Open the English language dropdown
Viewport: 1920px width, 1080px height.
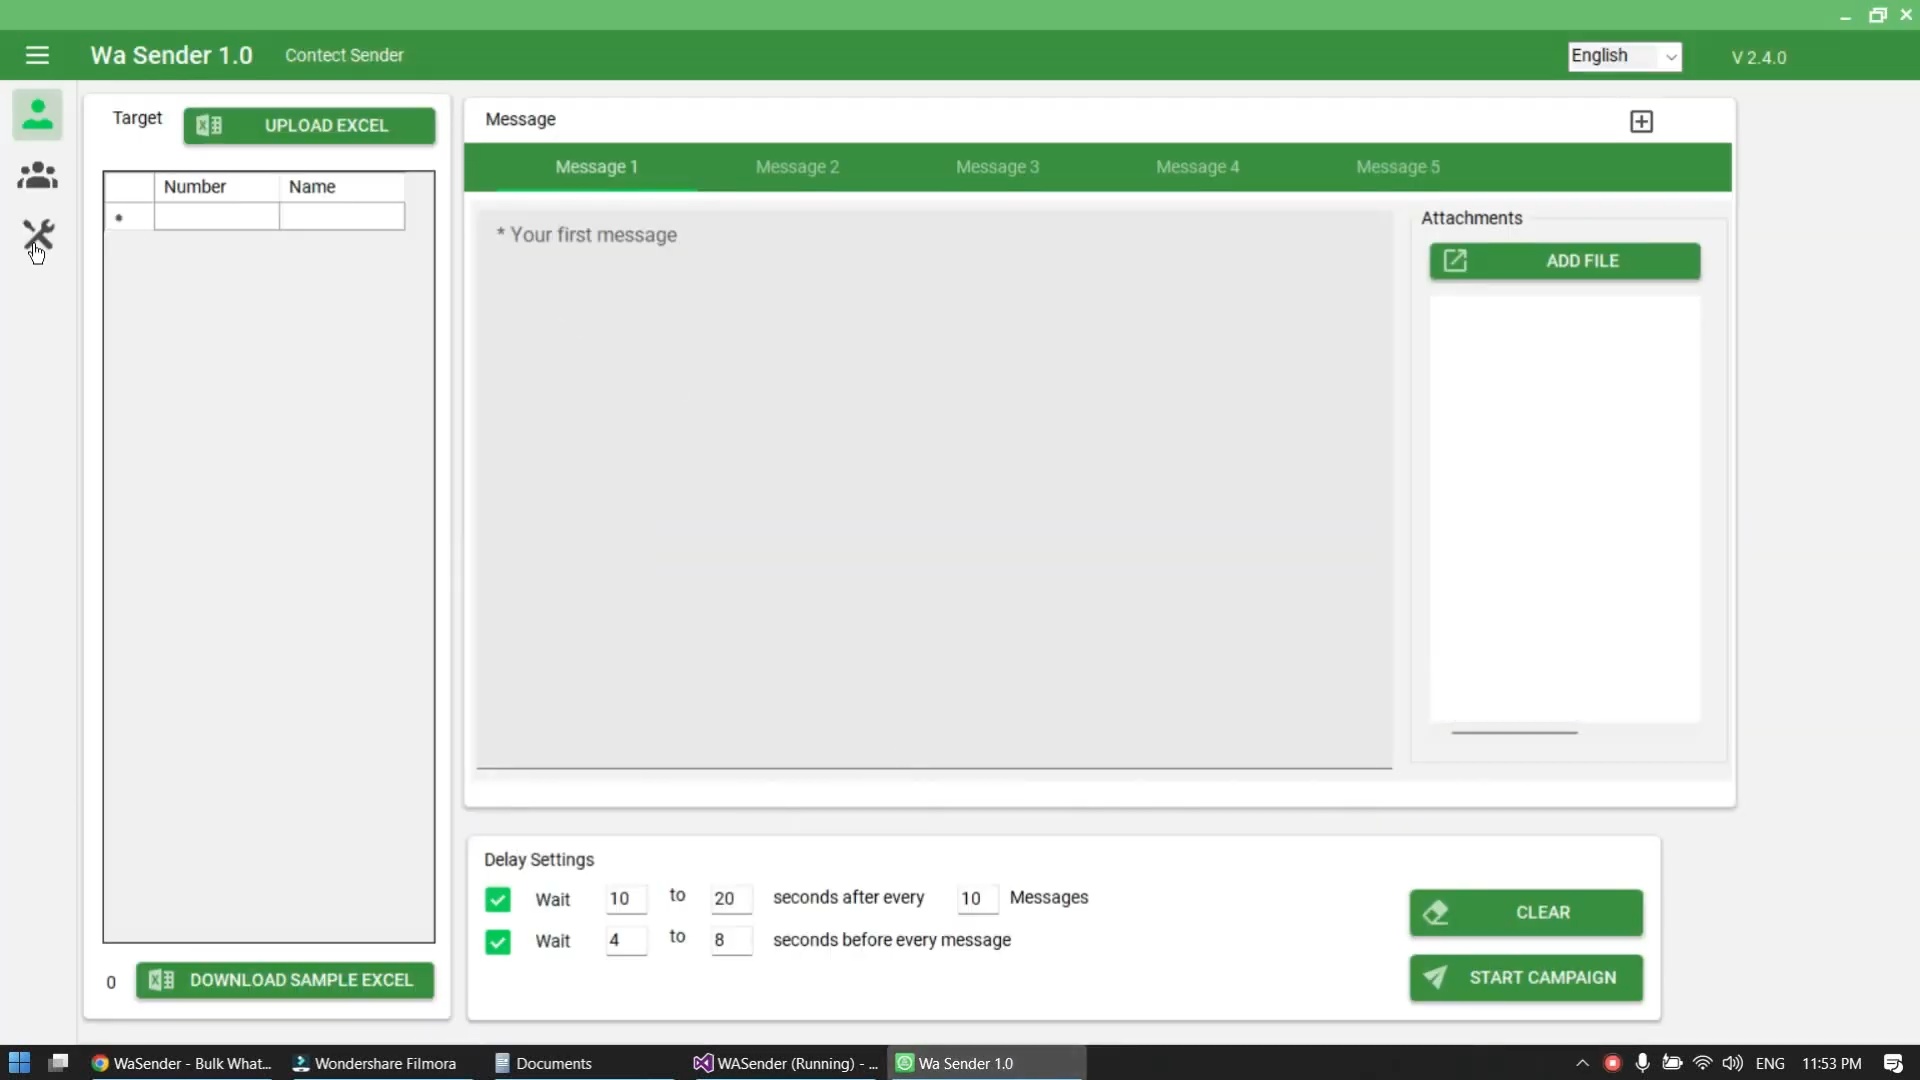[x=1624, y=56]
